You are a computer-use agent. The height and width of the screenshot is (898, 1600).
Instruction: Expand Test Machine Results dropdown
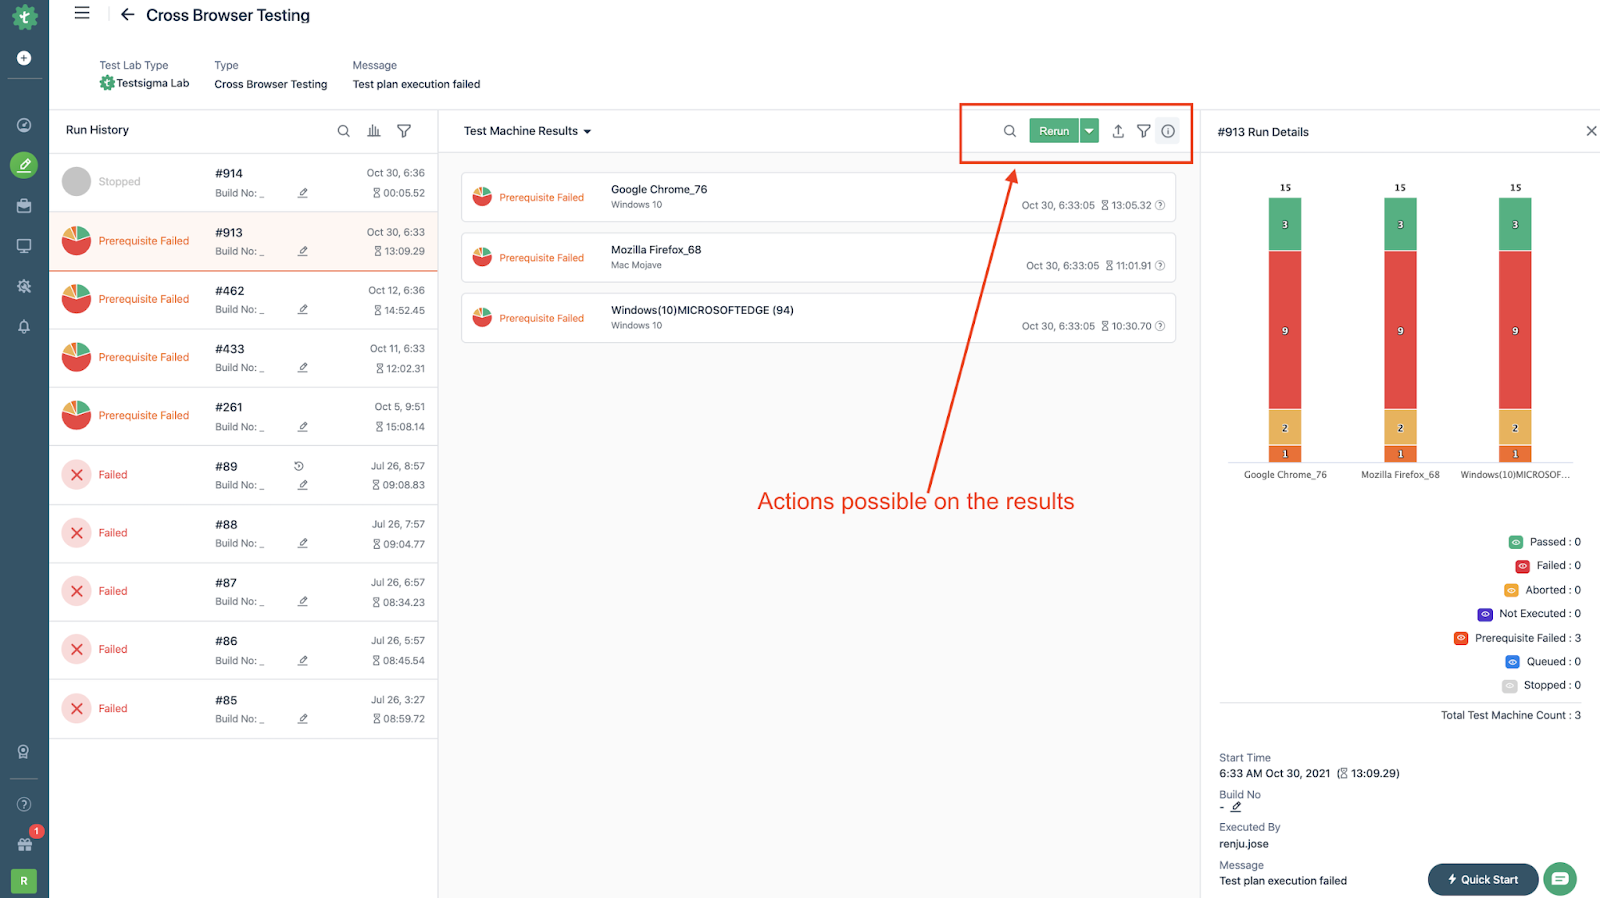pos(527,131)
